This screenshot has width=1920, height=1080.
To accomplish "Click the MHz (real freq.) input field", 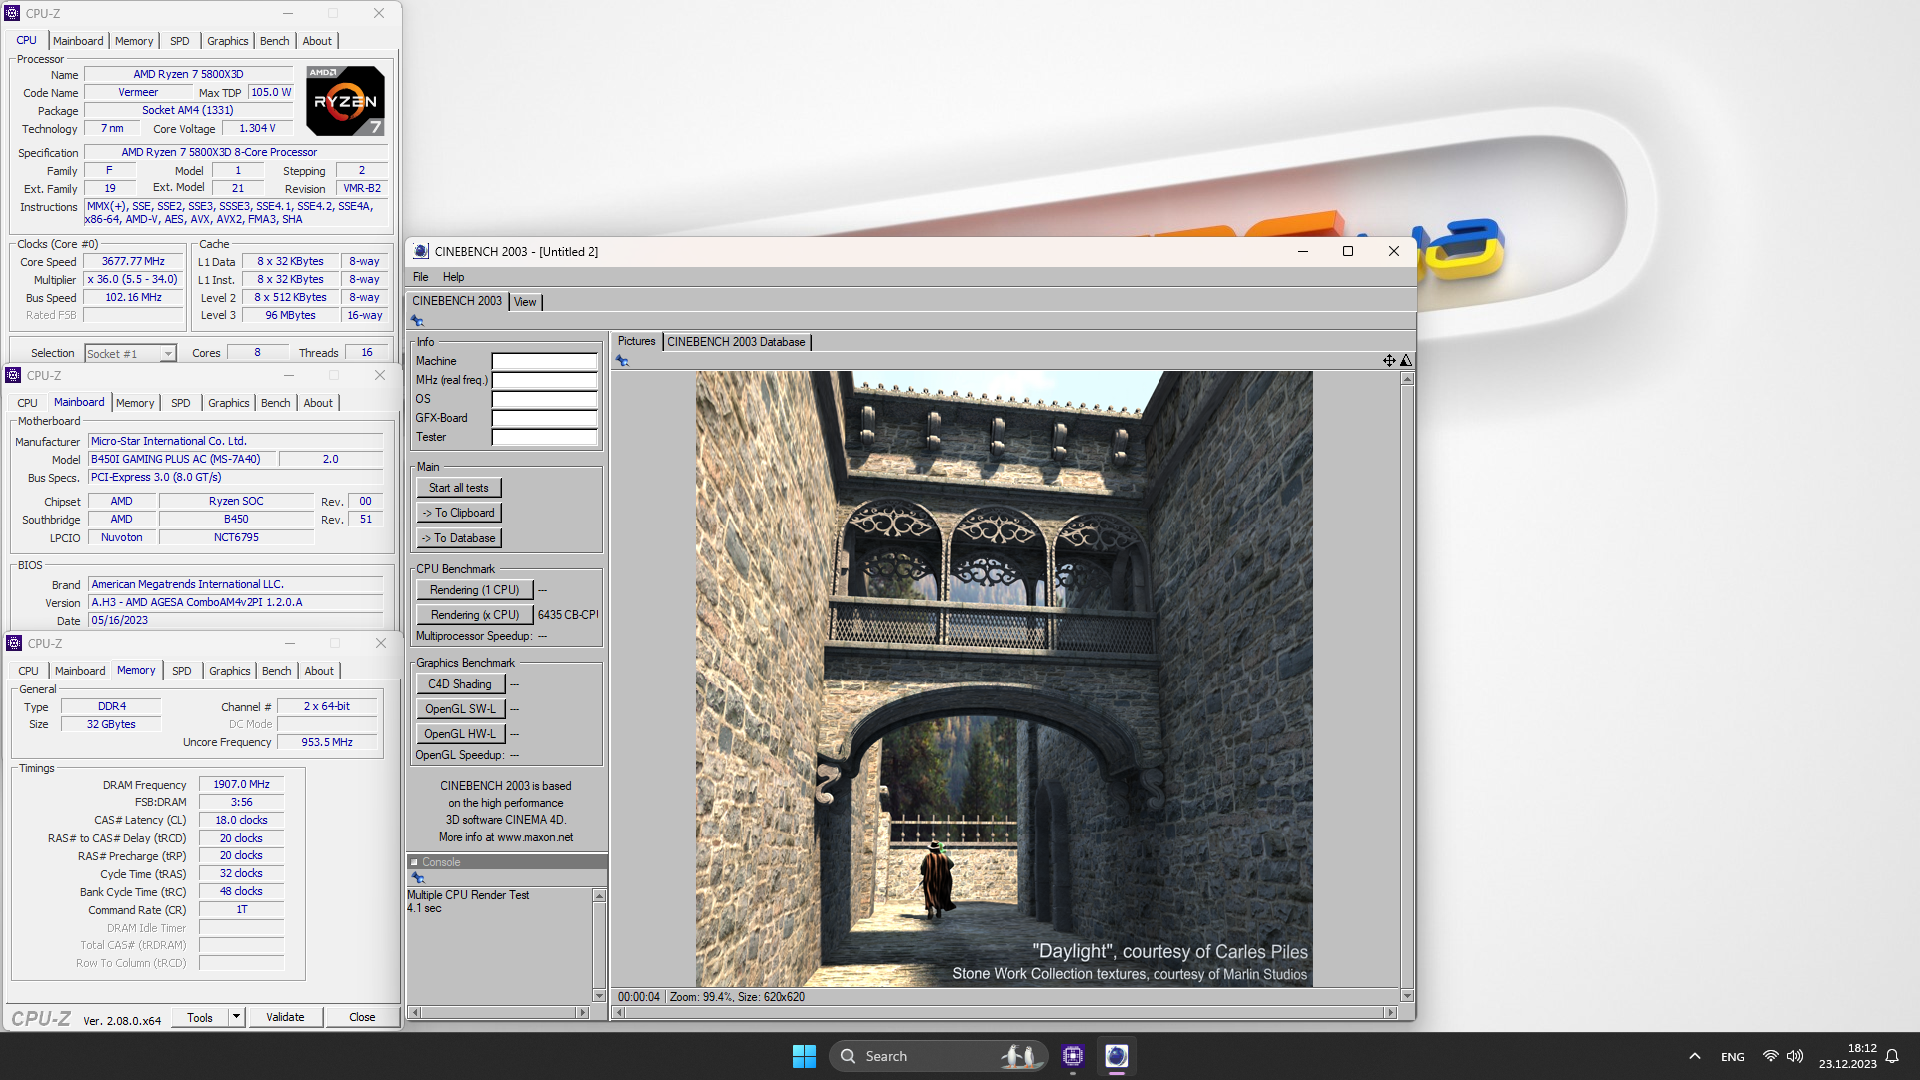I will pos(544,380).
